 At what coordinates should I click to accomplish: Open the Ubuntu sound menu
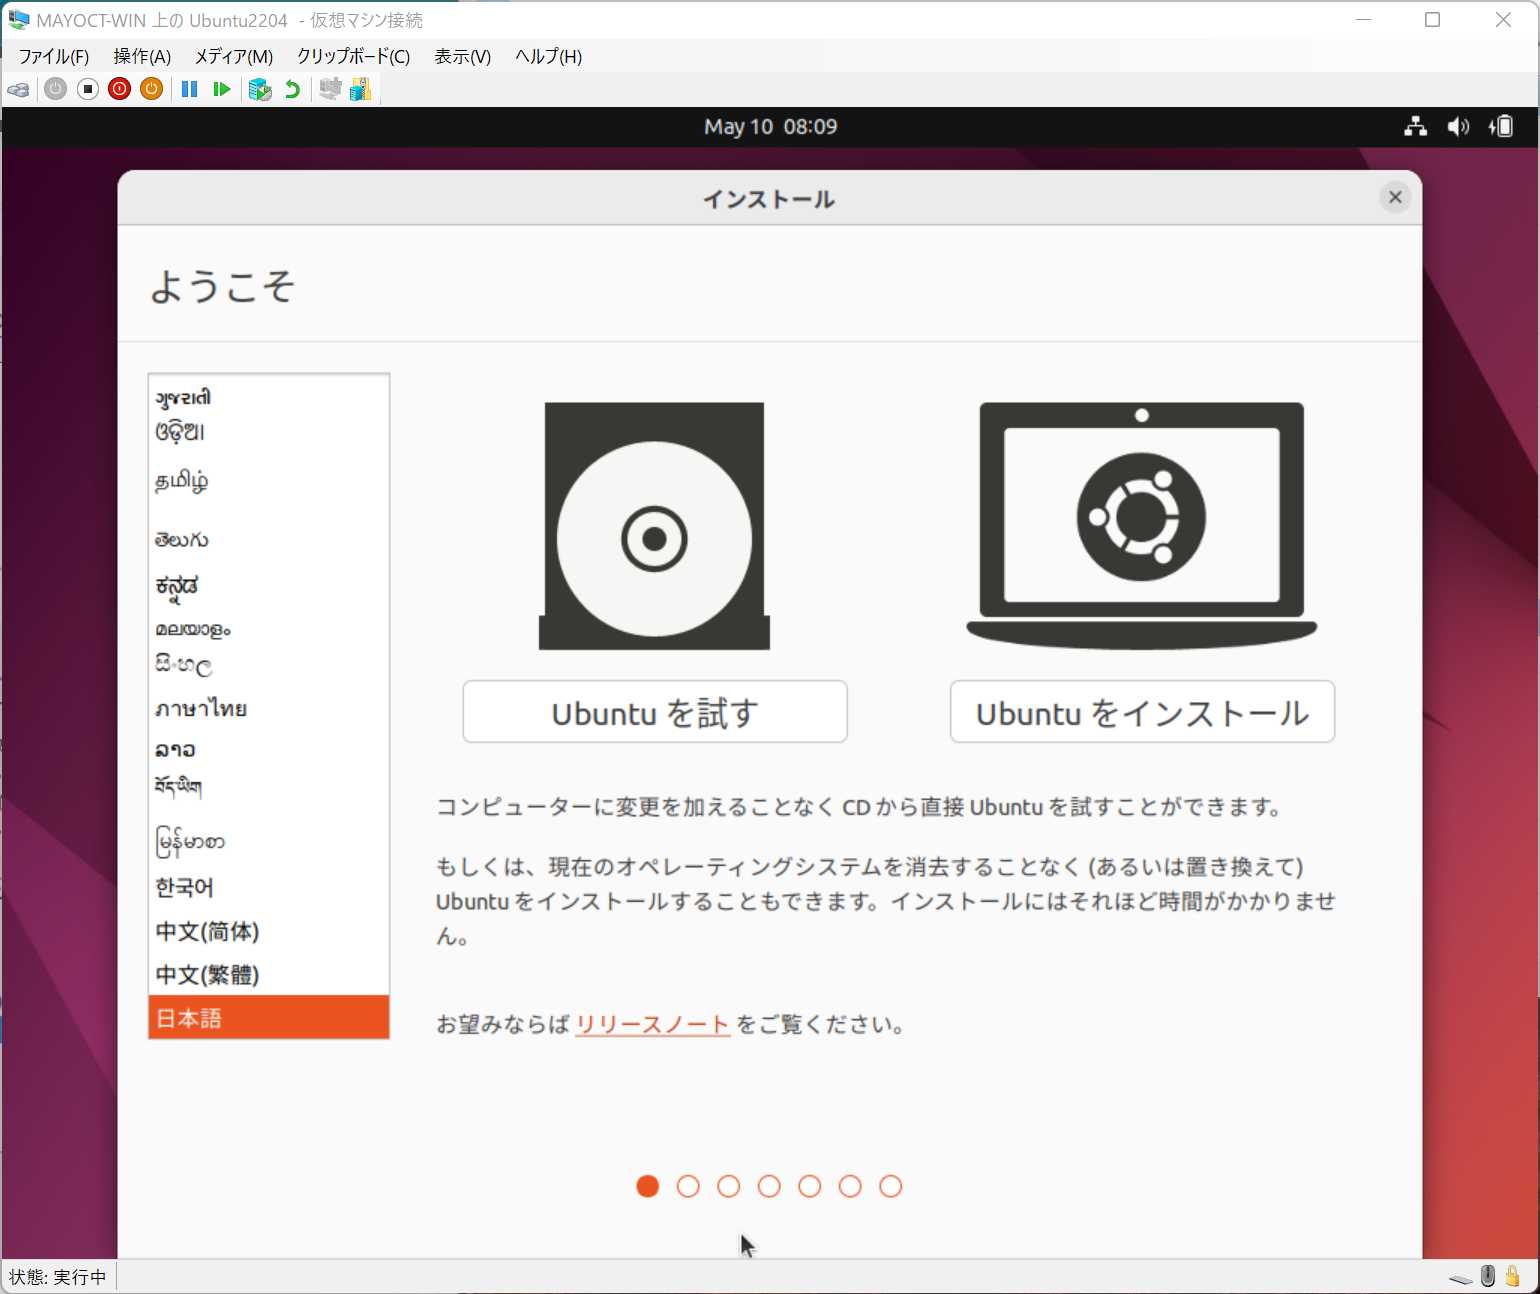point(1458,126)
